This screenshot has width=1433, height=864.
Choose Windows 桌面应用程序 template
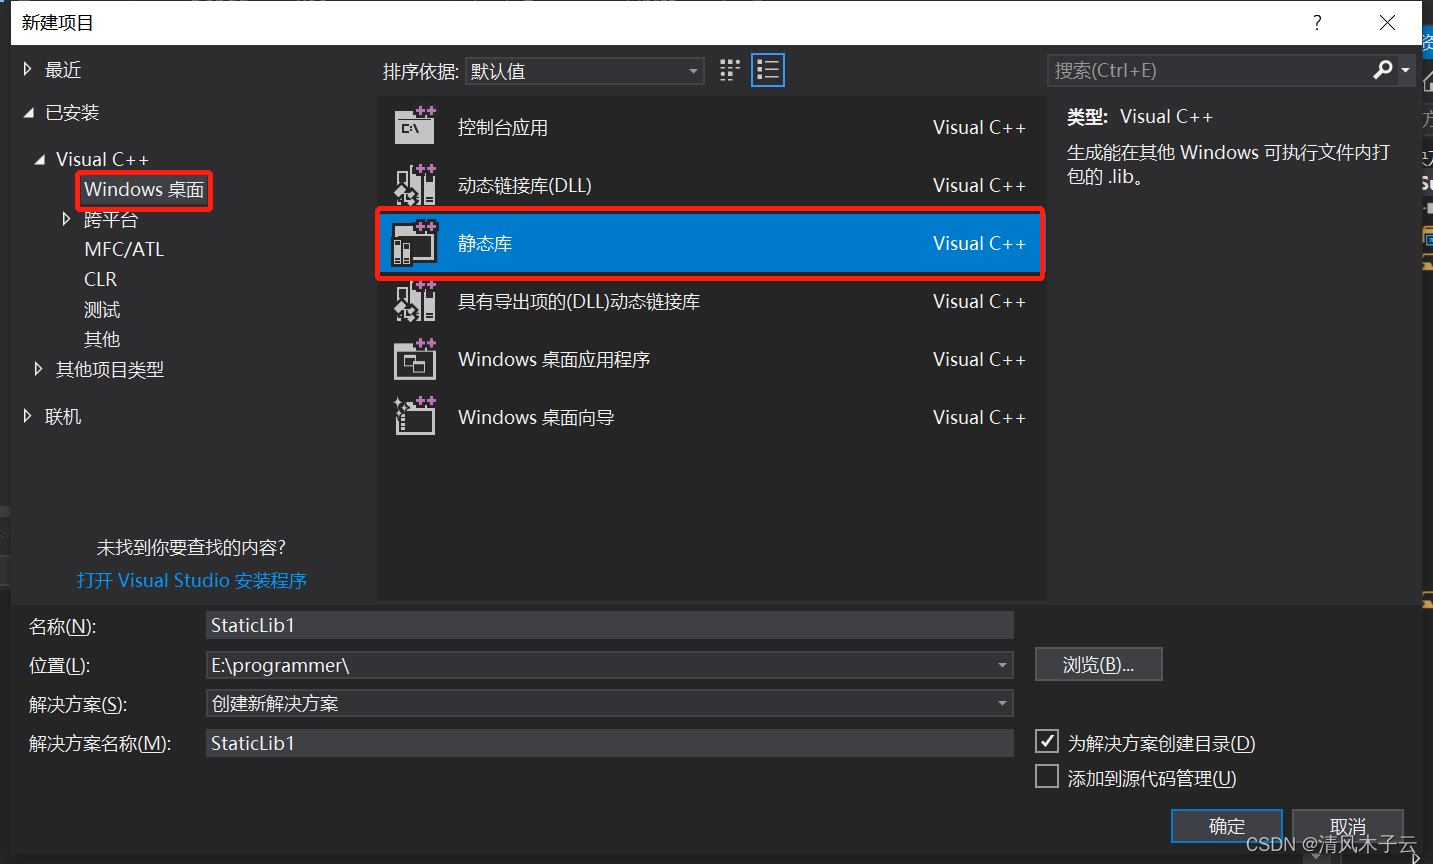pos(711,359)
